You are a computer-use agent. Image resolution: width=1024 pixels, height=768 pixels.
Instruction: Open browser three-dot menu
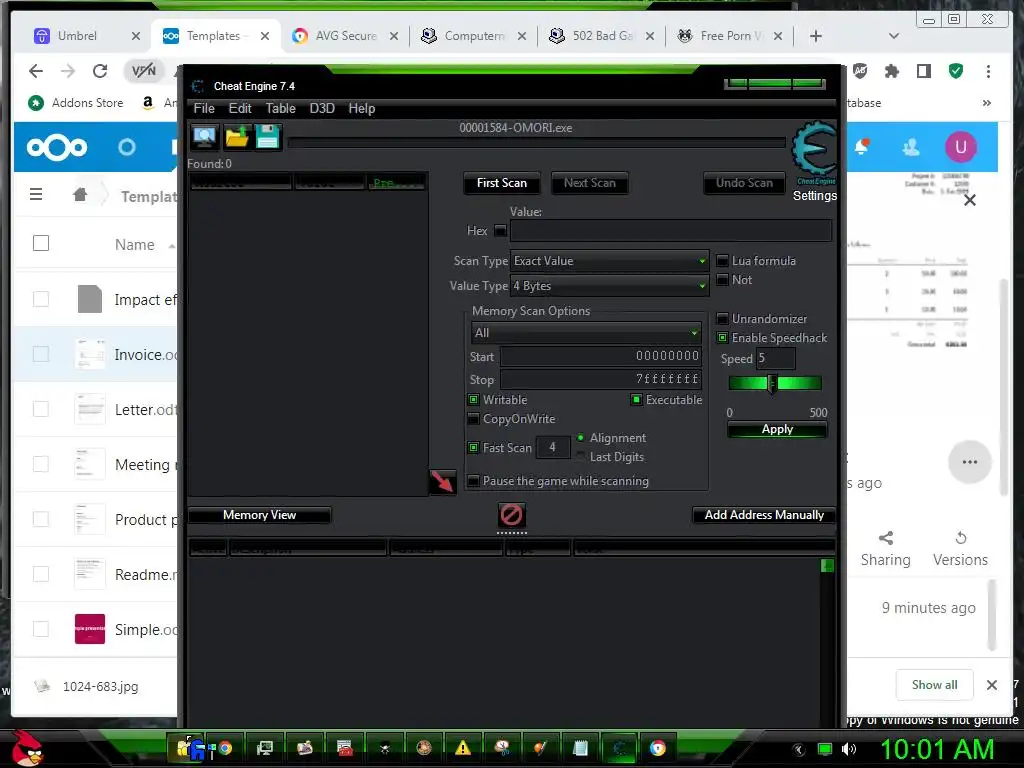[988, 71]
